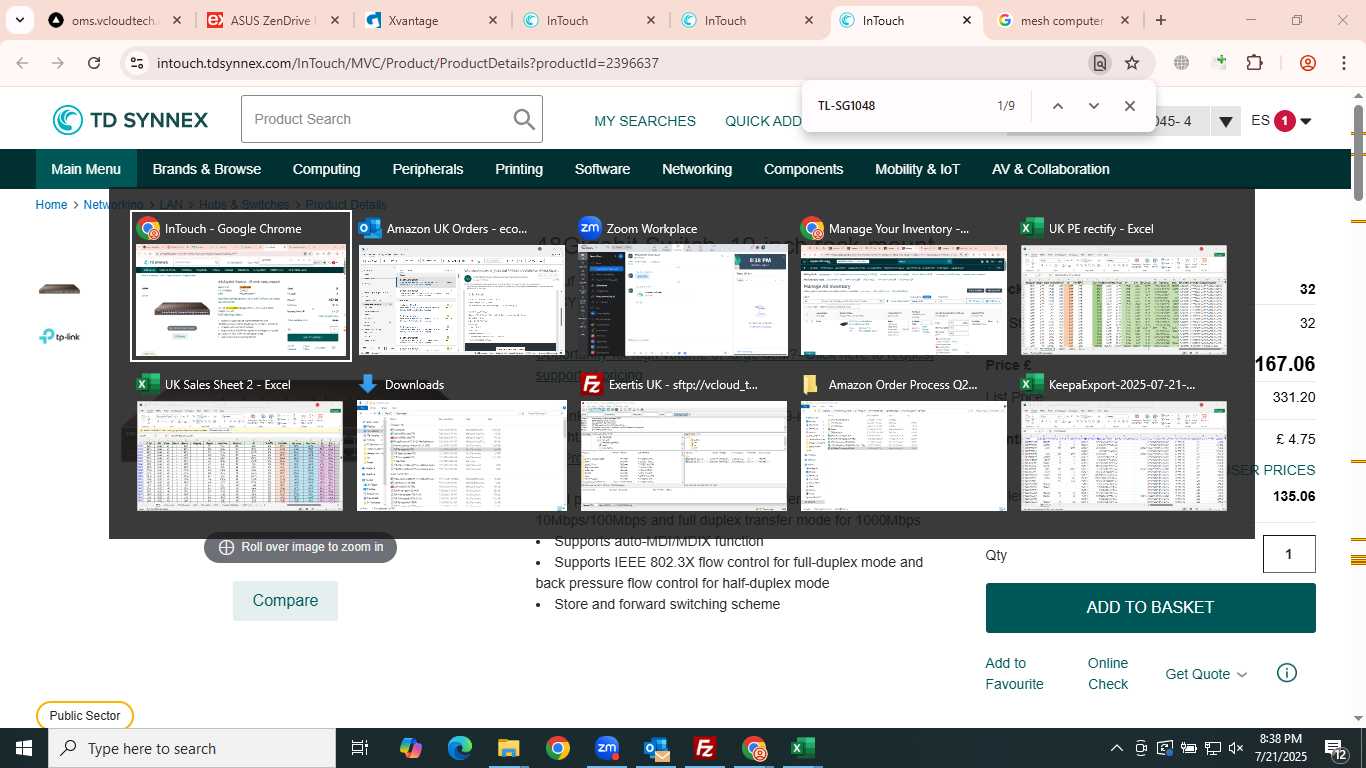Open Microsoft Edge from taskbar
This screenshot has height=768, width=1366.
pos(459,748)
